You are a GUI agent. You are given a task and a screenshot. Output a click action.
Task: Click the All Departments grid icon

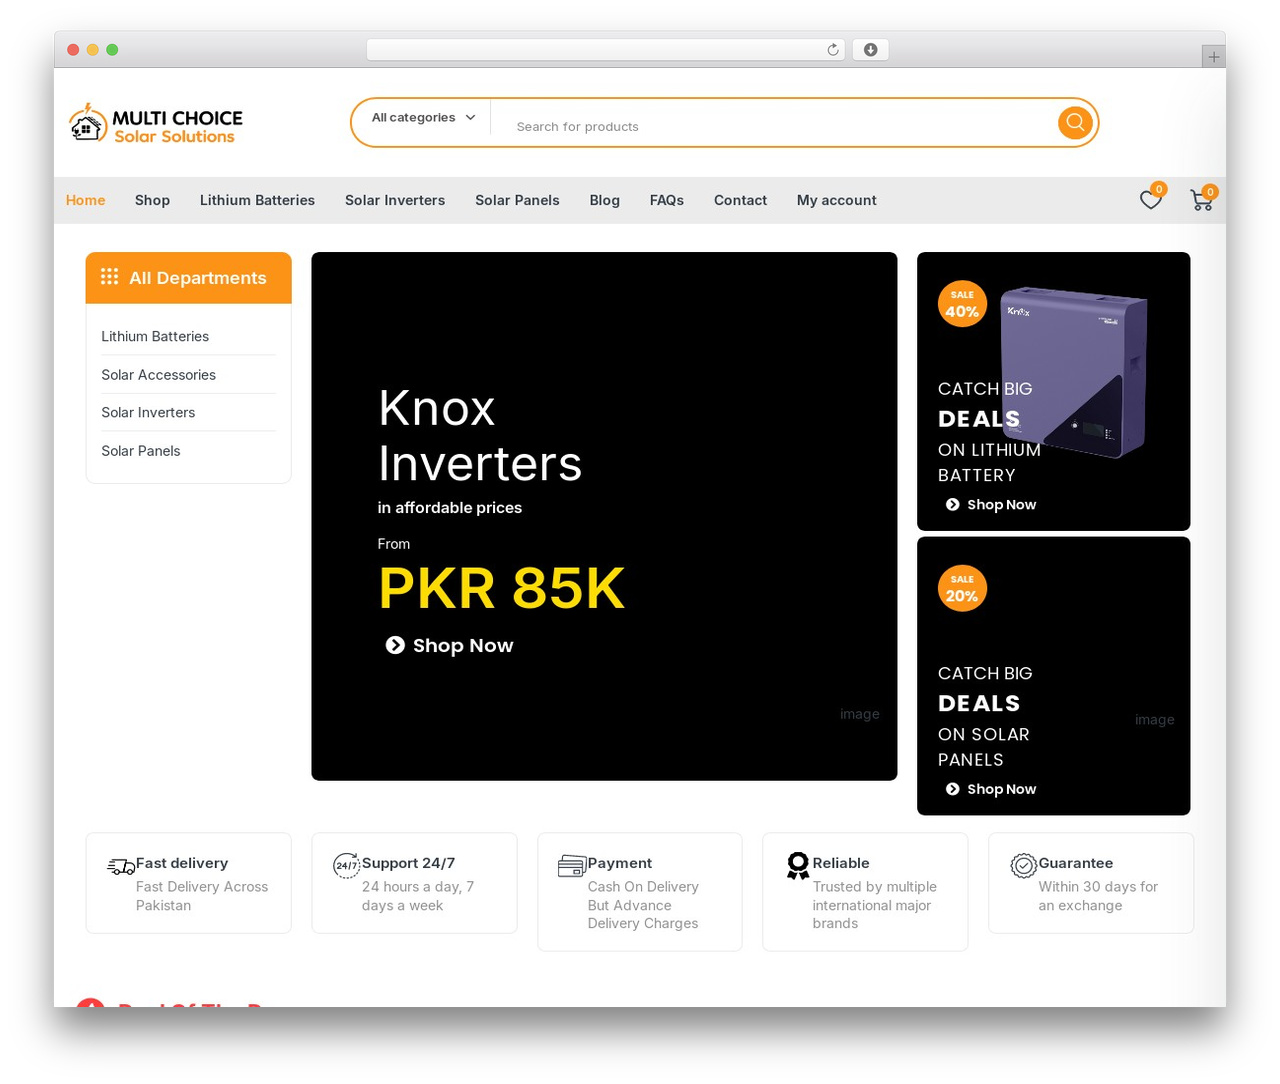click(x=110, y=277)
